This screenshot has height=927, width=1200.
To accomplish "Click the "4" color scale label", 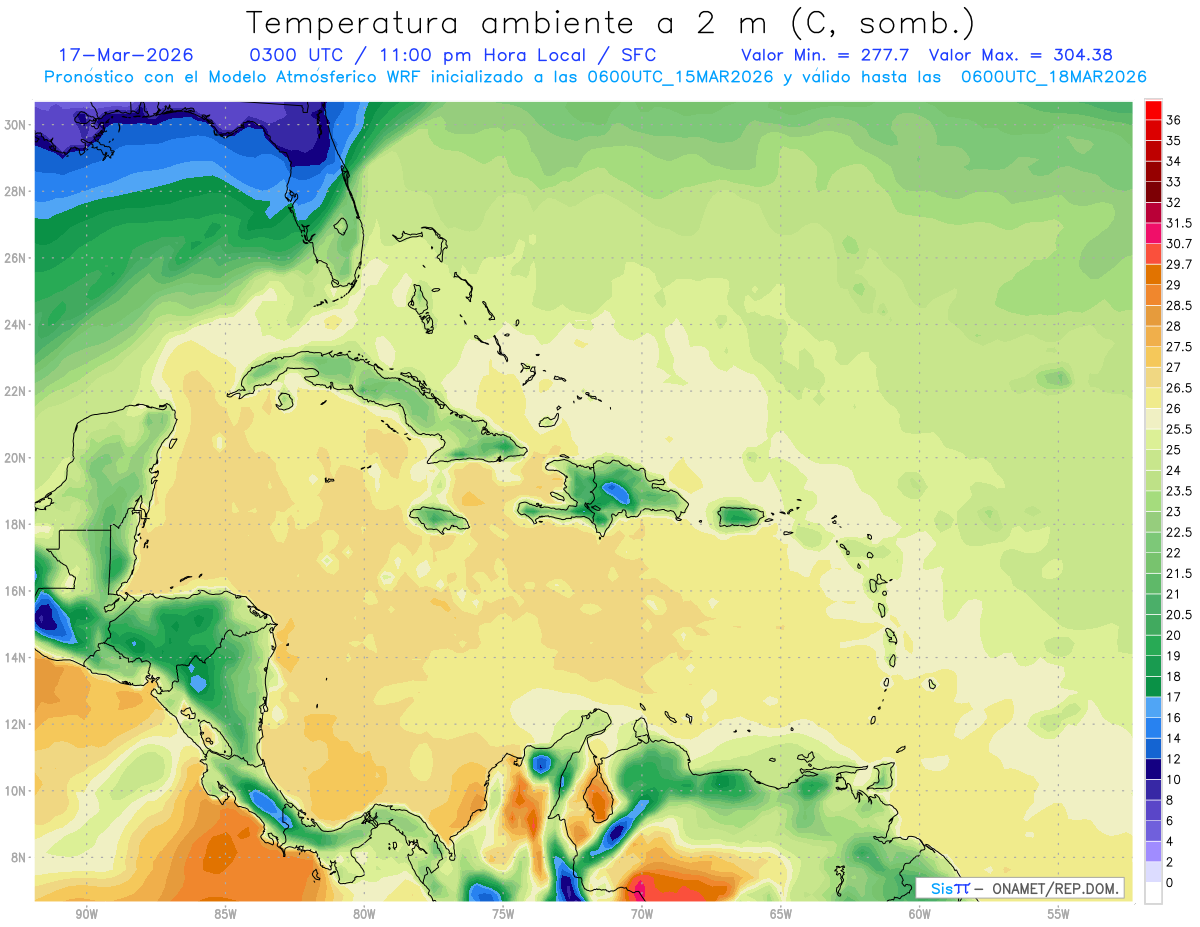I will pos(1170,841).
